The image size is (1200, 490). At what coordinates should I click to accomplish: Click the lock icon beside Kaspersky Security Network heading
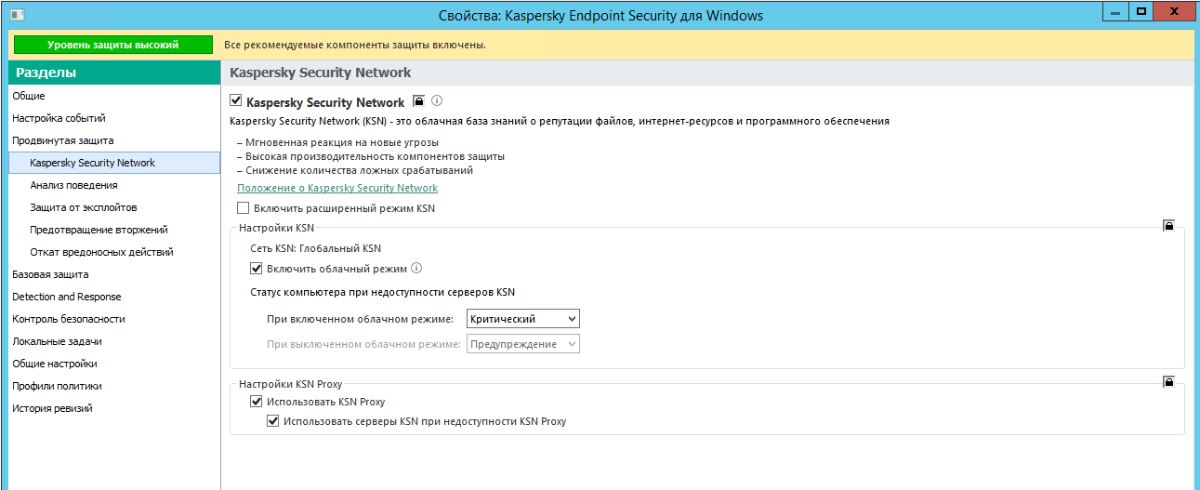[419, 102]
